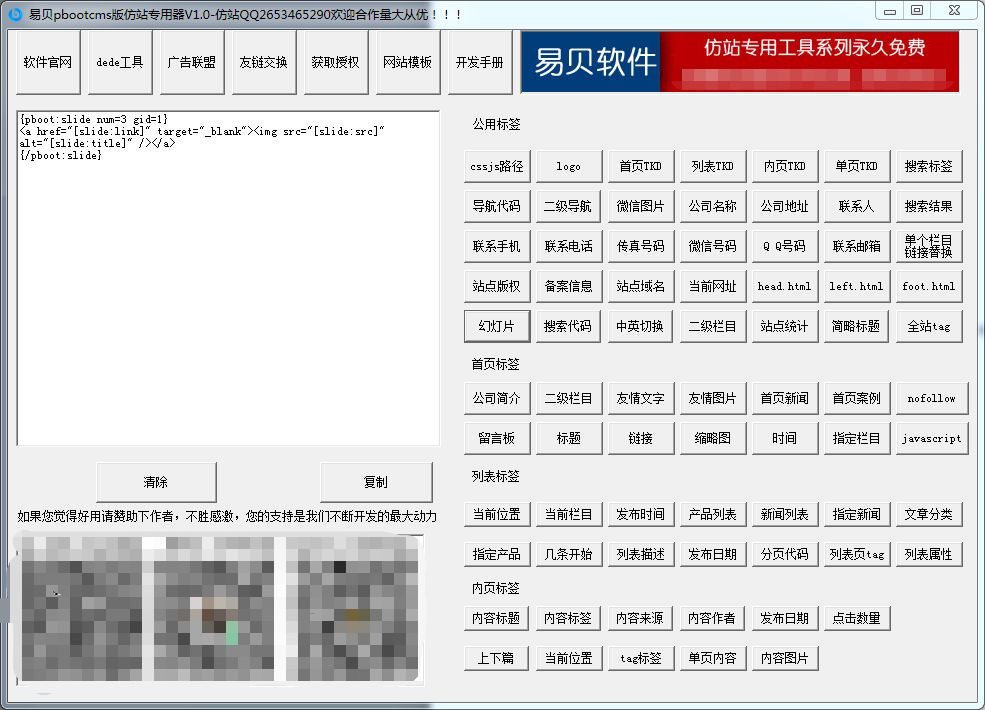
Task: Insert the 幻灯片 slide tag
Action: pos(497,325)
